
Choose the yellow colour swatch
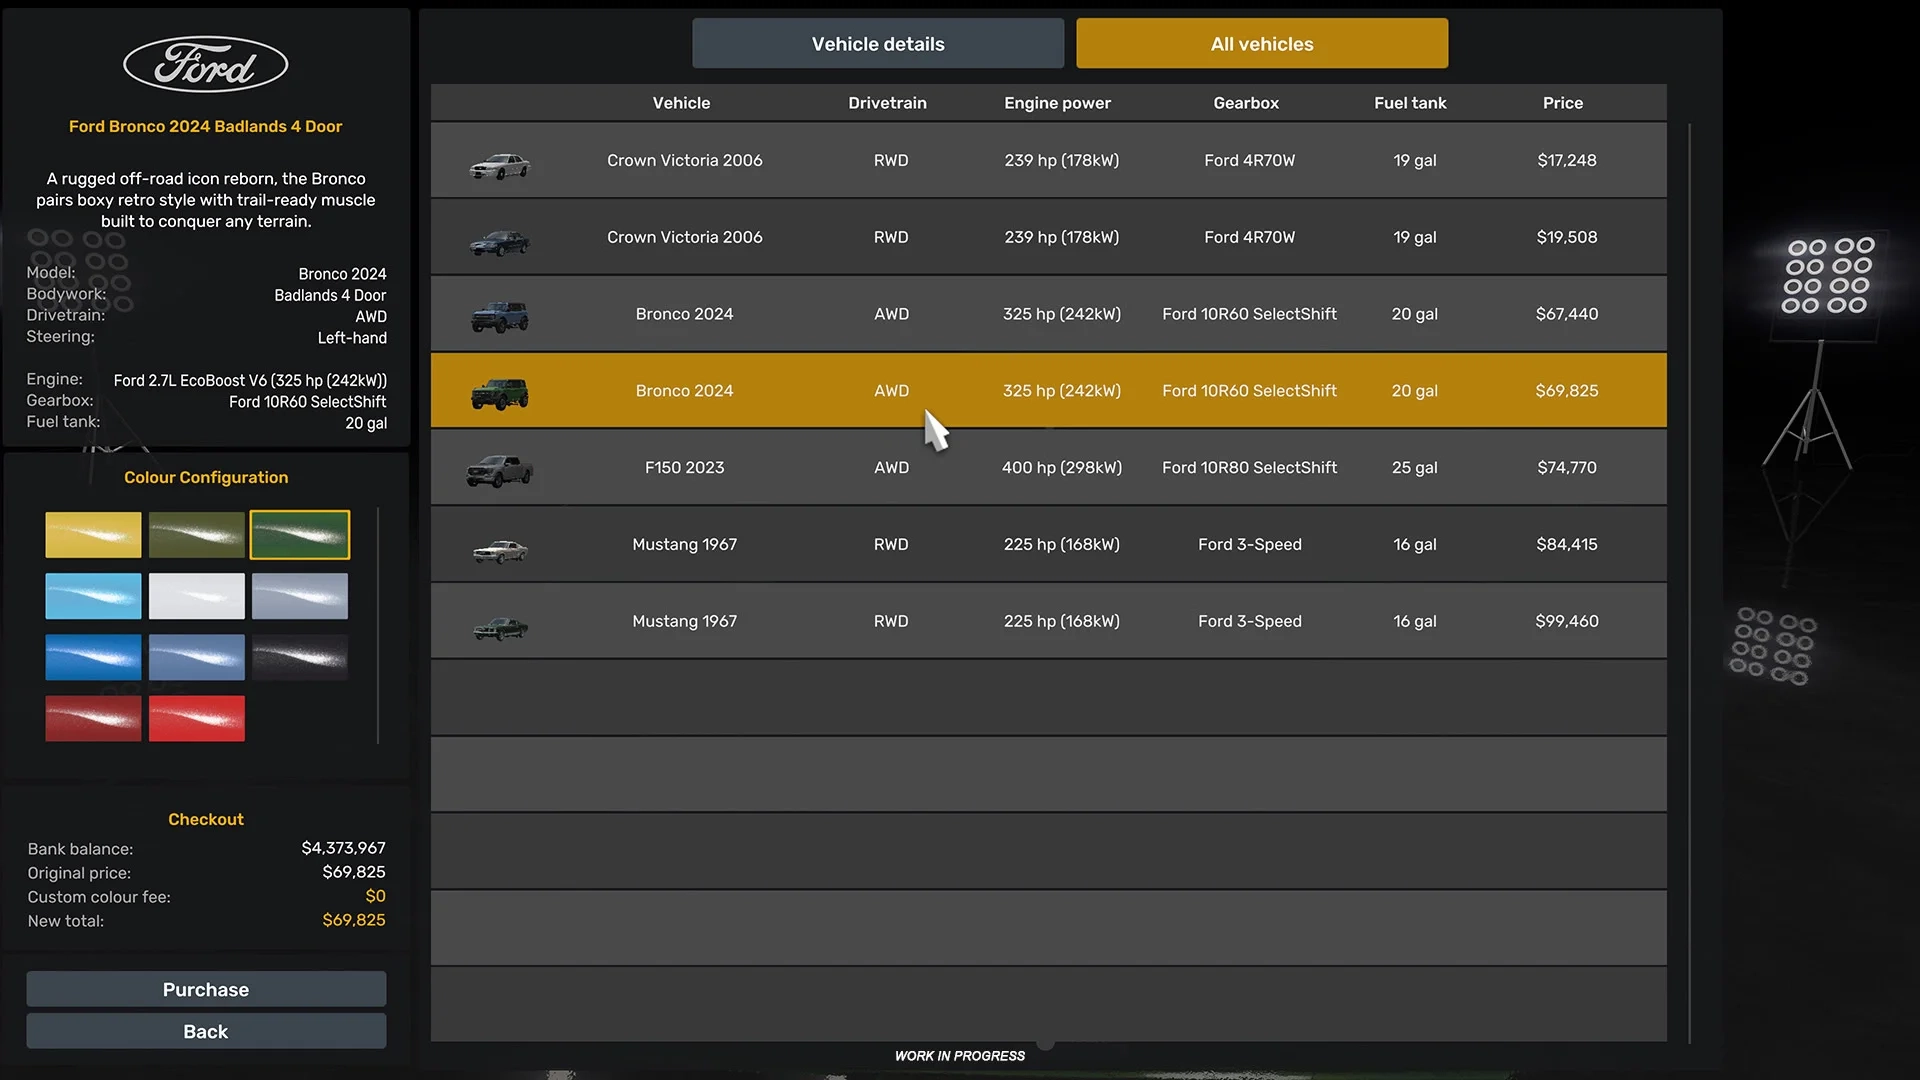click(x=93, y=535)
